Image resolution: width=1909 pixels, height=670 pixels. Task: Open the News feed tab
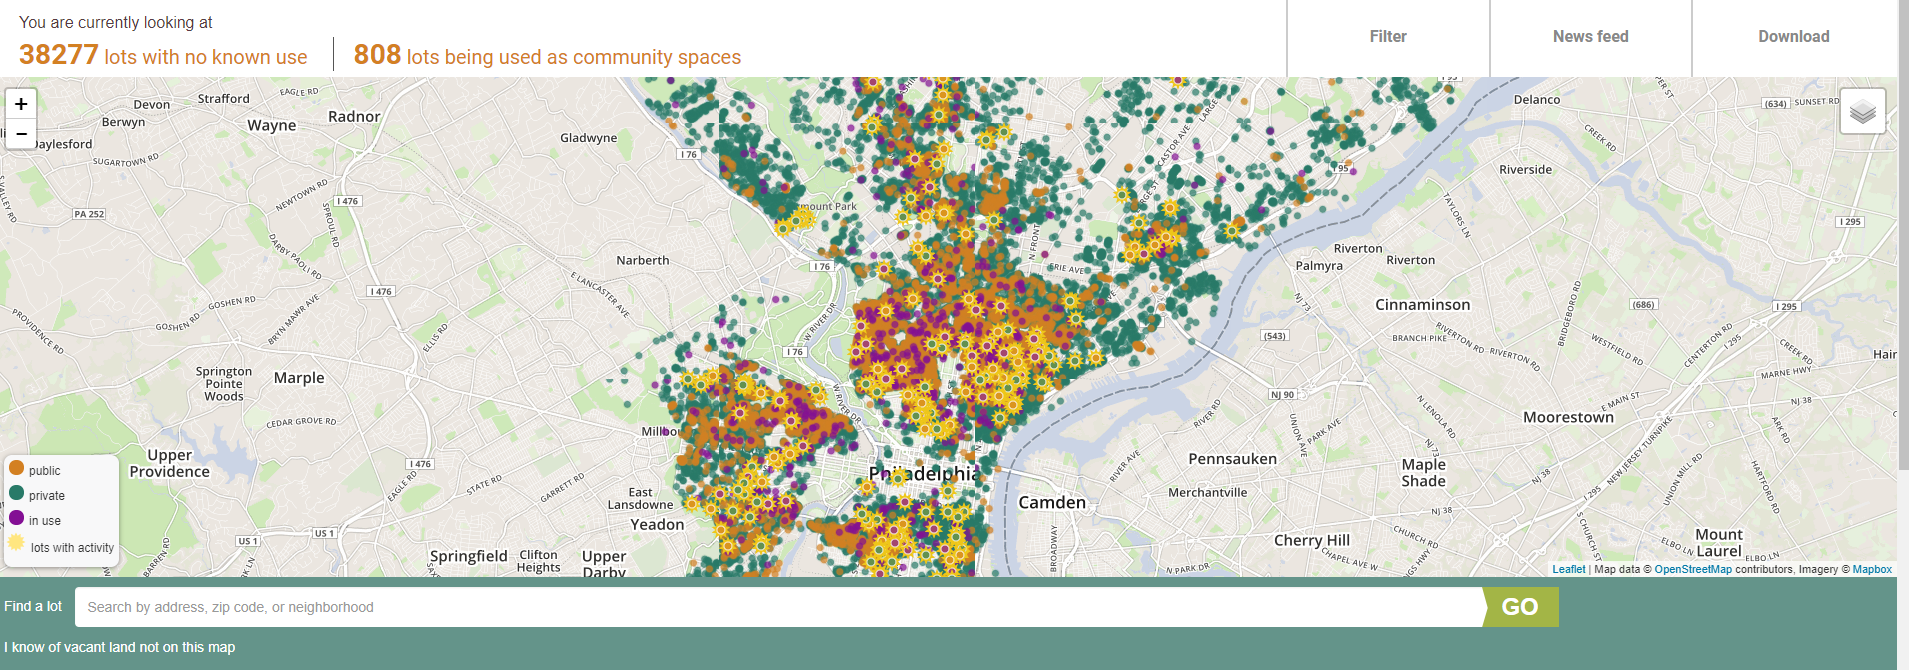point(1590,37)
